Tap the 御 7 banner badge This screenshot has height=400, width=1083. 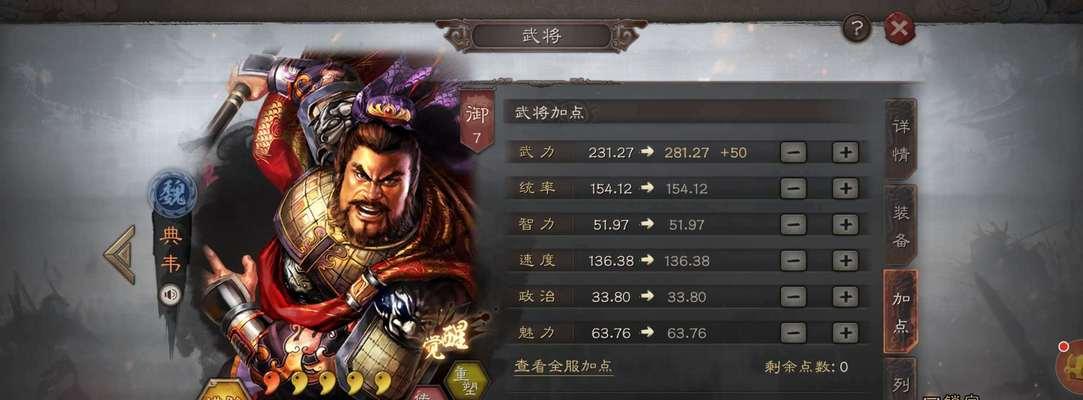pos(477,122)
